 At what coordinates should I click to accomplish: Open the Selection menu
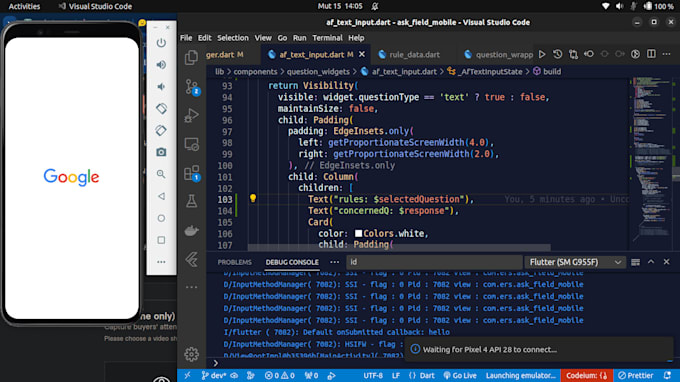pos(232,38)
